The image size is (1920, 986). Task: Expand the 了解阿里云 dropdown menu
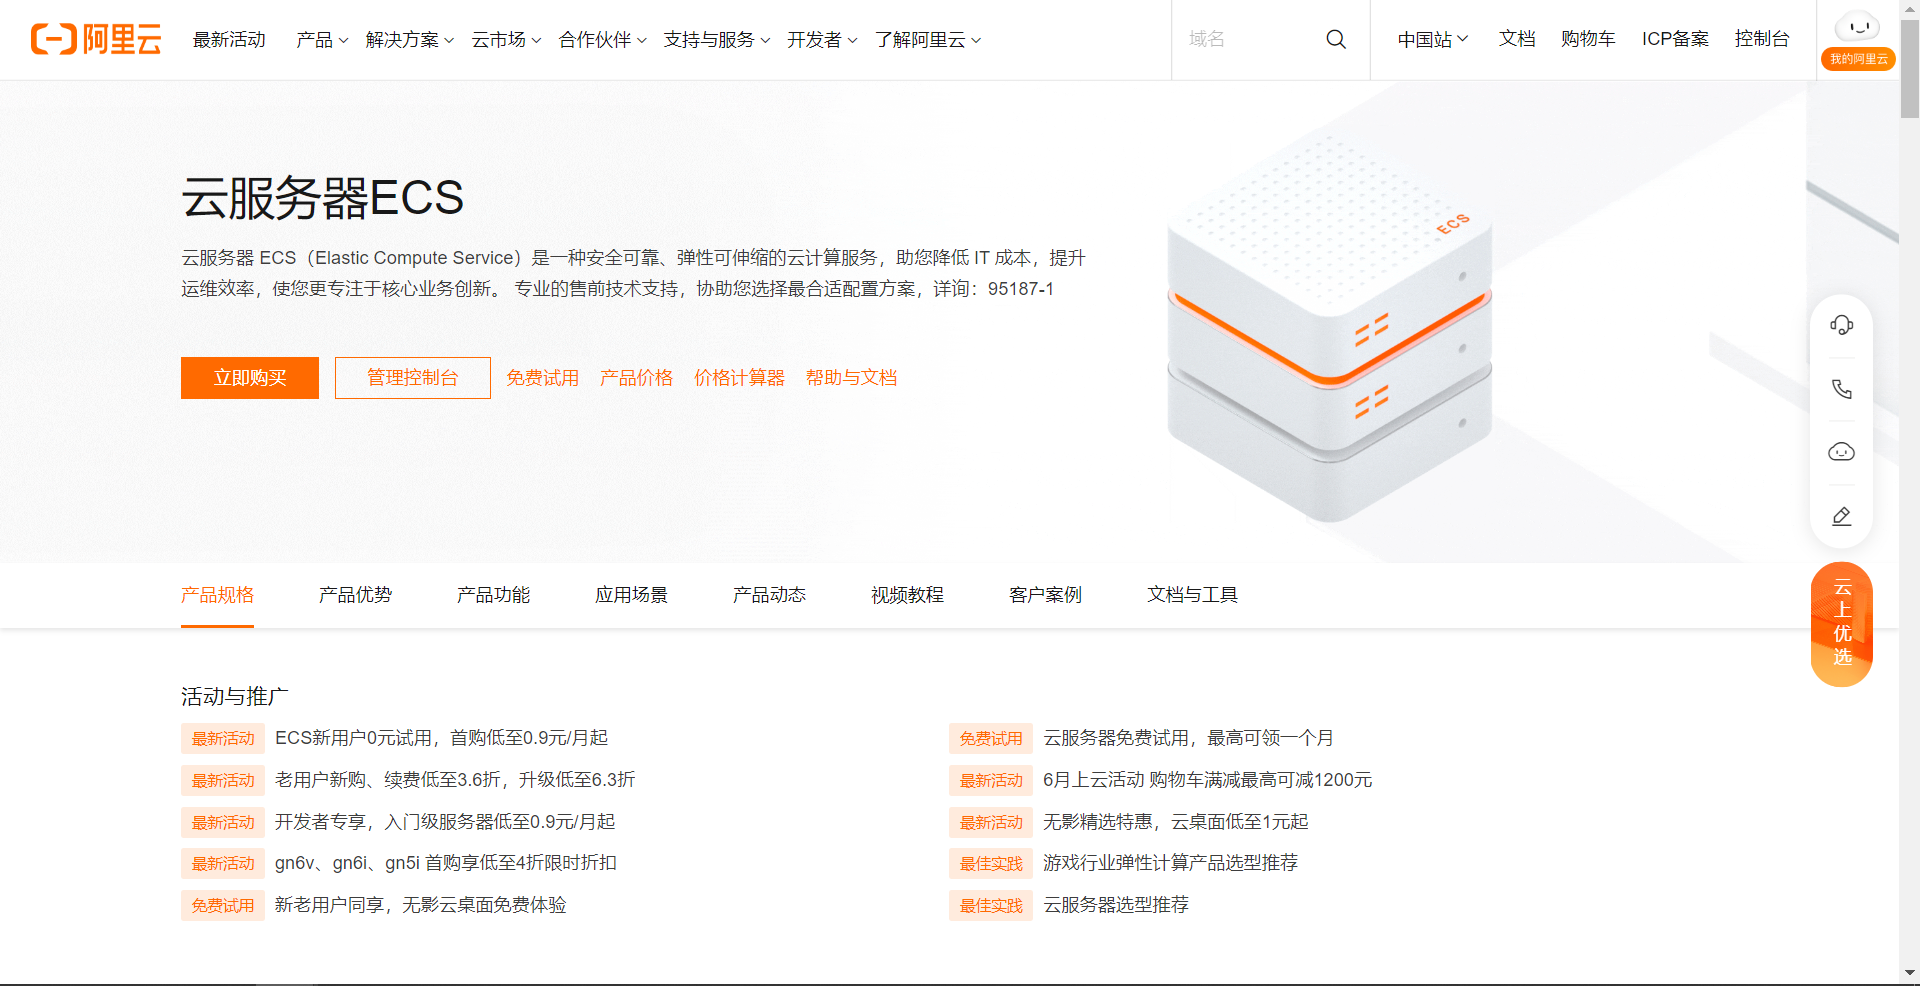[x=928, y=40]
